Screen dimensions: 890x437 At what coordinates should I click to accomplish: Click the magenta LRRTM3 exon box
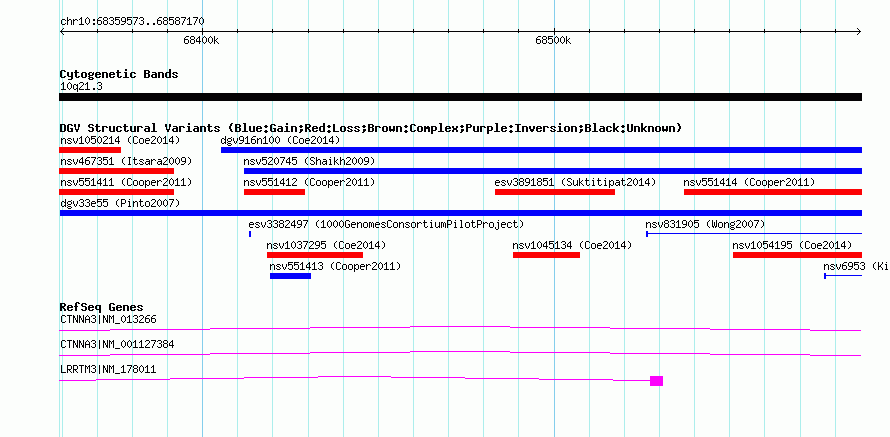(x=656, y=381)
